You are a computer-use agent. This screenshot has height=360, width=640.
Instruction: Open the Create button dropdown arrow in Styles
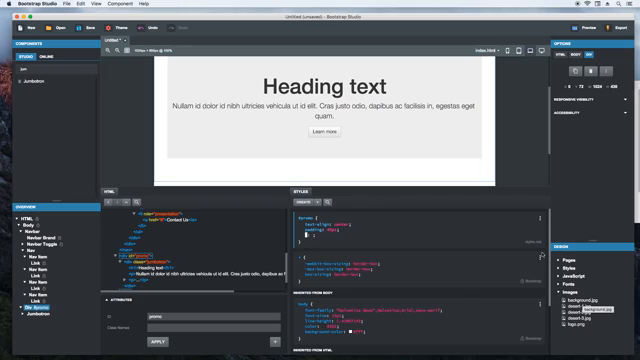click(x=317, y=202)
